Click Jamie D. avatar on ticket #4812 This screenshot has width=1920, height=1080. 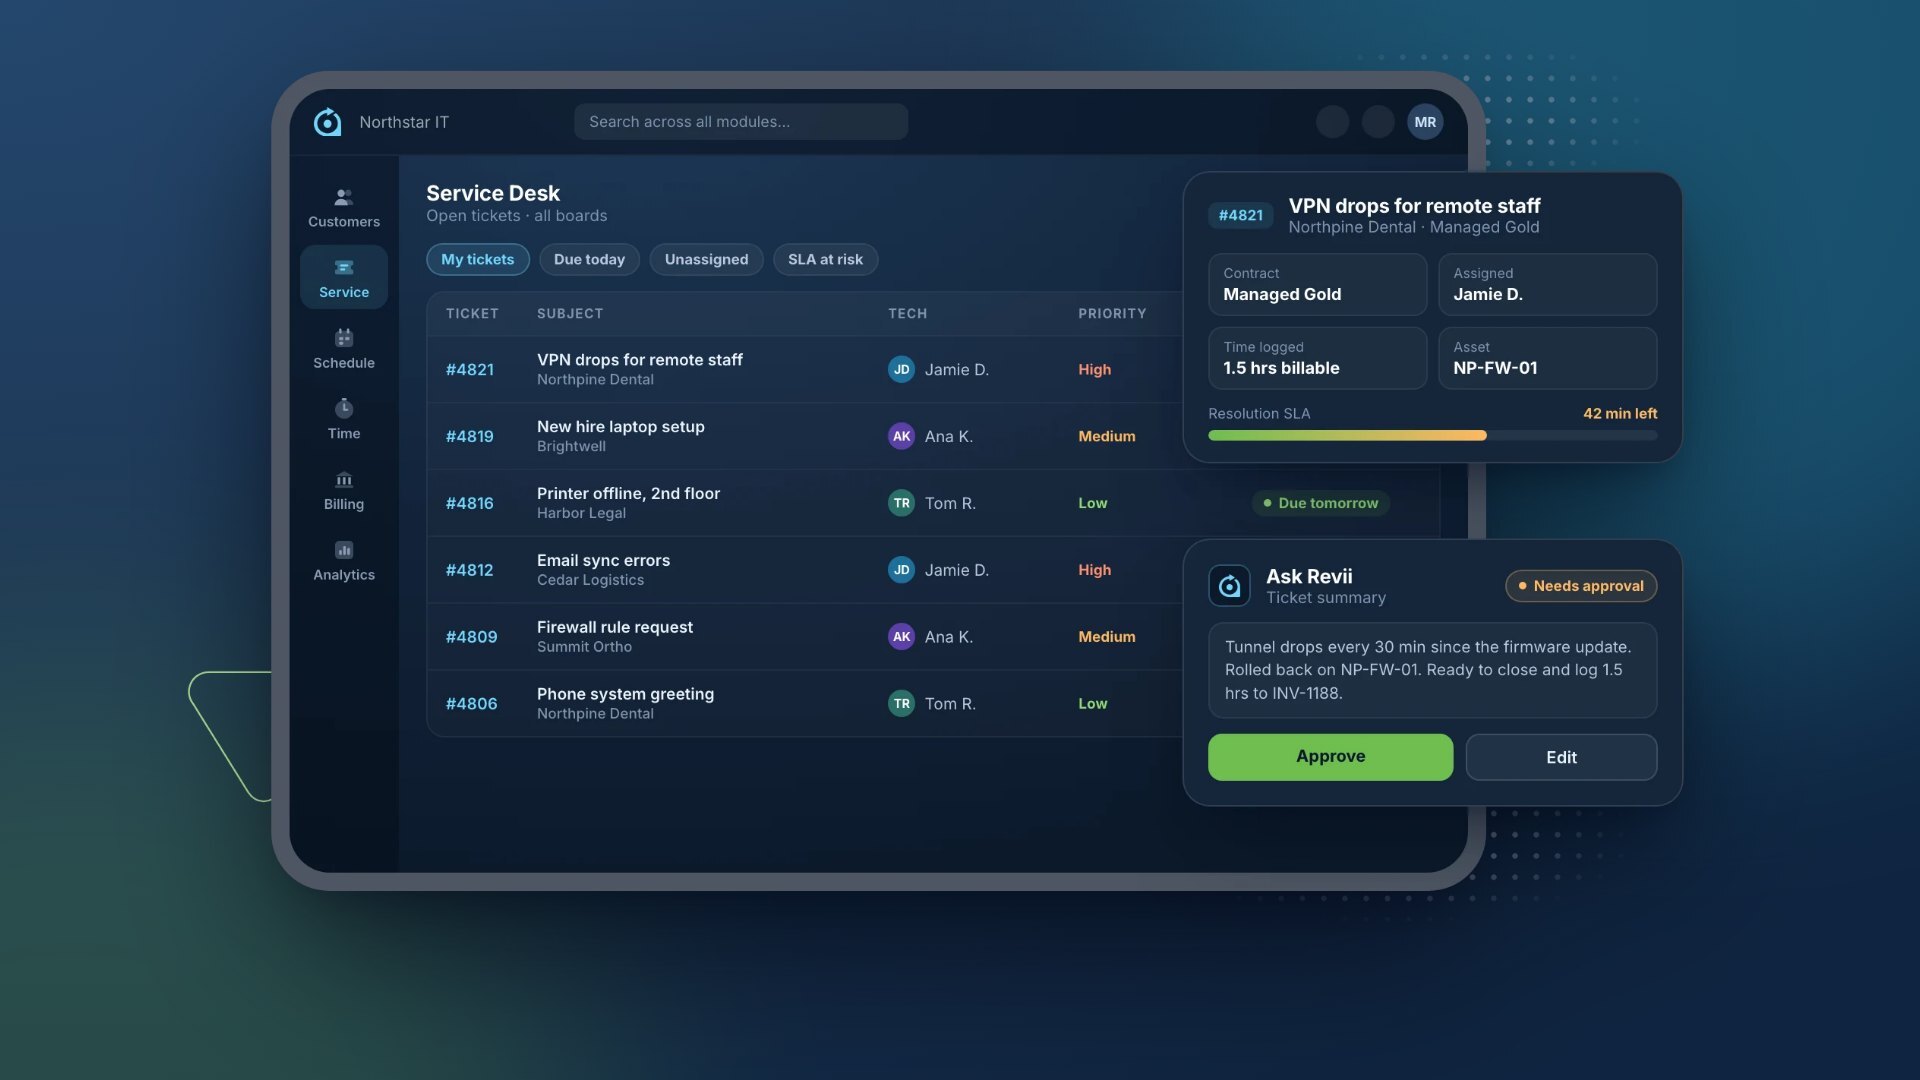pyautogui.click(x=901, y=570)
